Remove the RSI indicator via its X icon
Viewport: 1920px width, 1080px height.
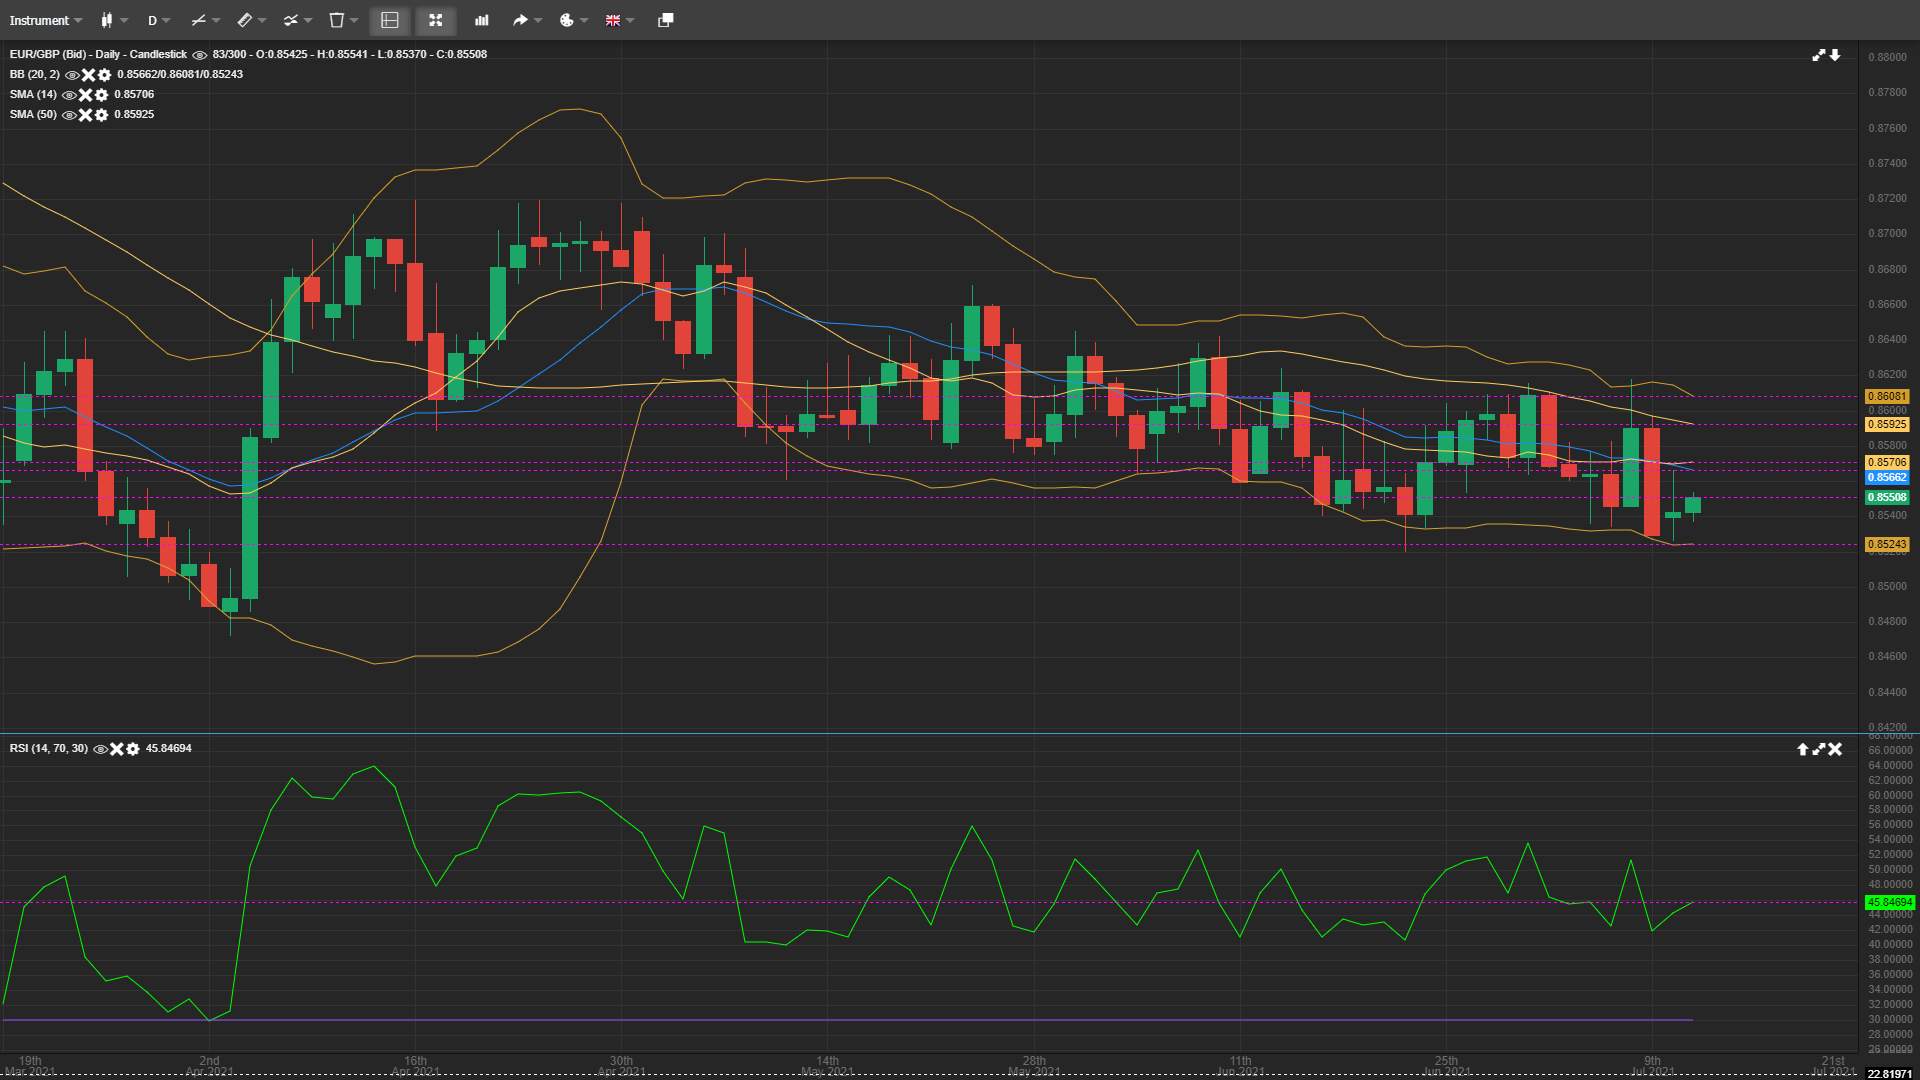pyautogui.click(x=116, y=749)
